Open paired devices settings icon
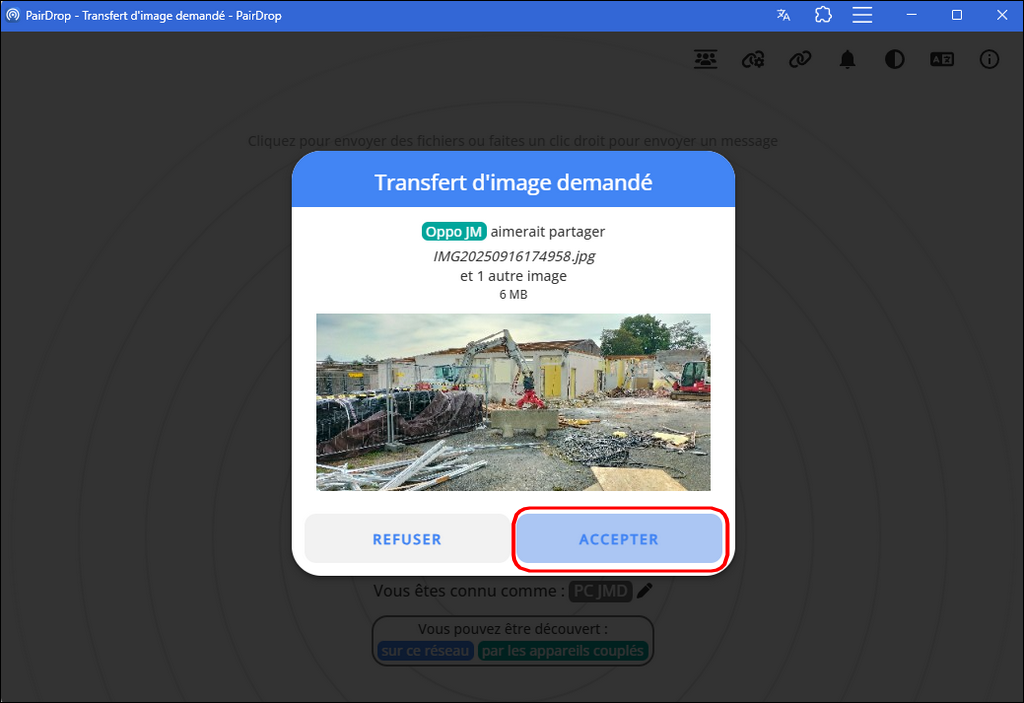 tap(753, 60)
